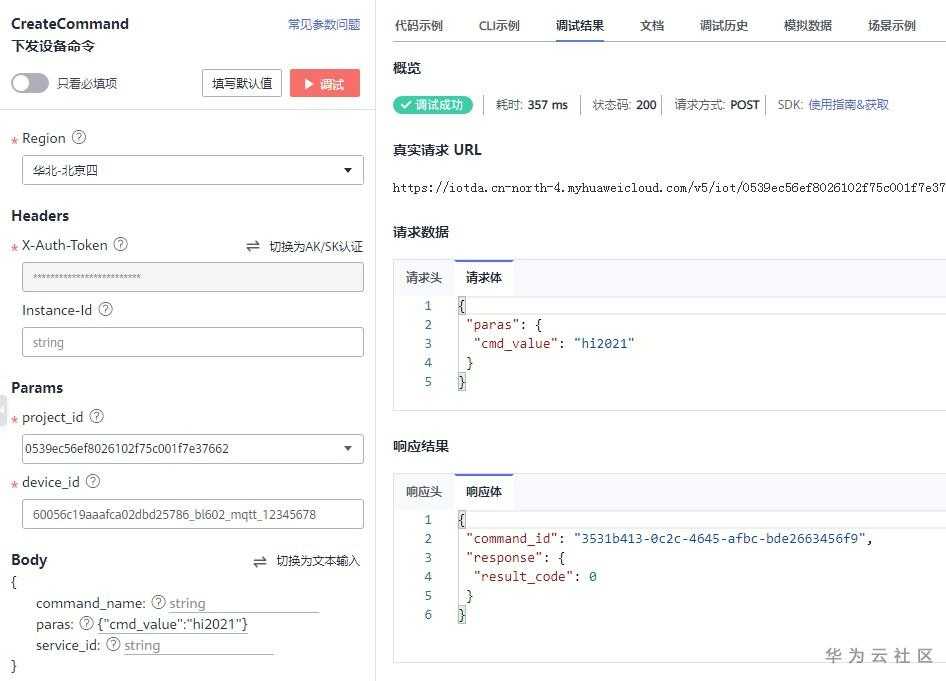Click help icon beside X-Auth-Token
Screen dimensions: 946x681
pyautogui.click(x=121, y=244)
